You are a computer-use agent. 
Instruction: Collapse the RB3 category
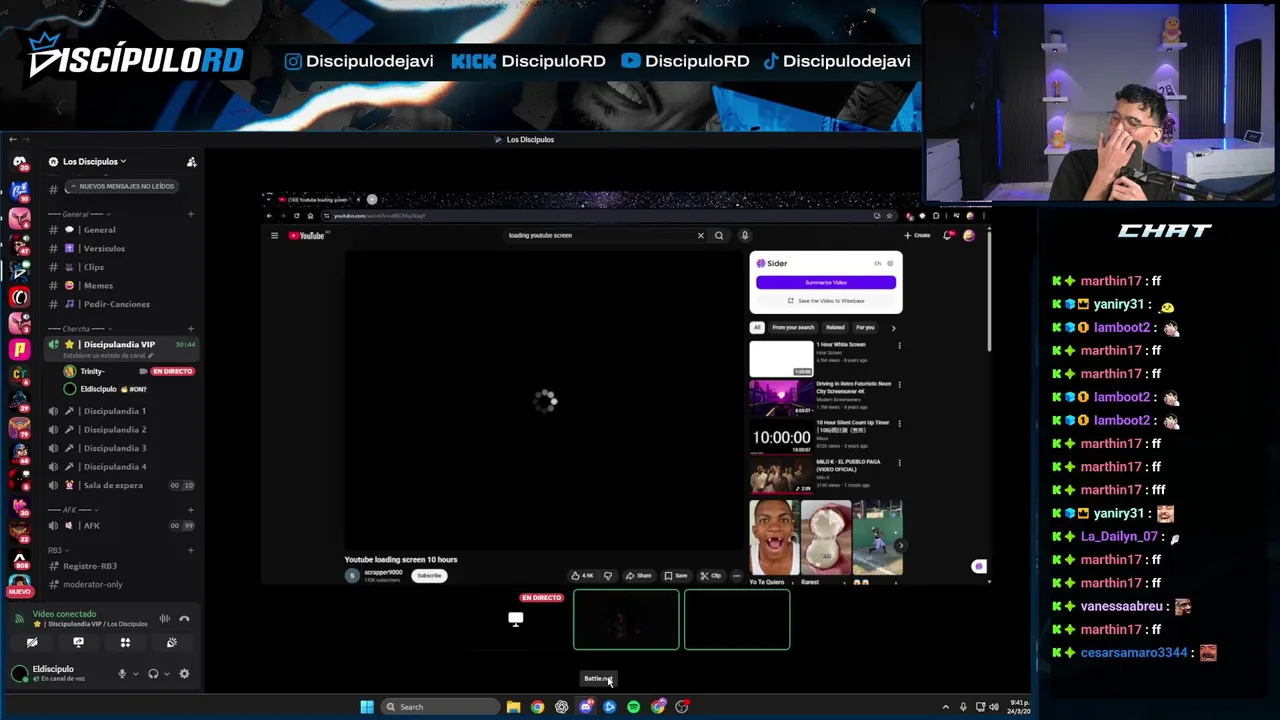[x=60, y=550]
